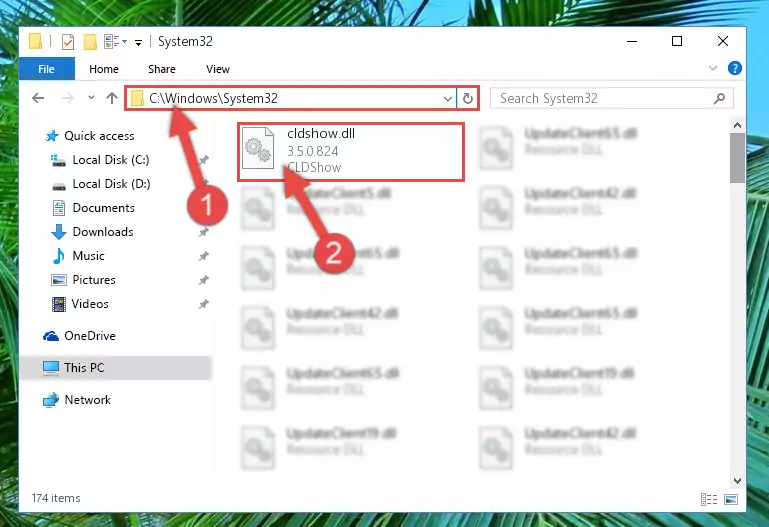Click the pin icon beside Pictures

[x=204, y=280]
